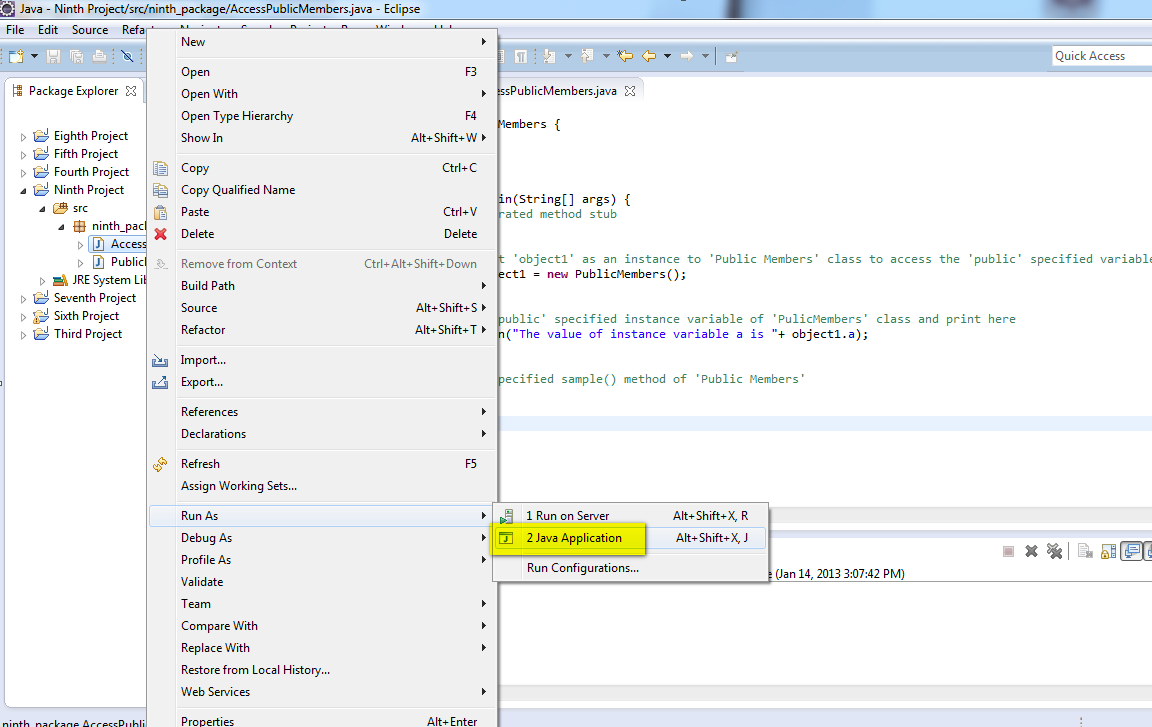The width and height of the screenshot is (1152, 727).
Task: Choose Open With in context menu
Action: (x=323, y=94)
